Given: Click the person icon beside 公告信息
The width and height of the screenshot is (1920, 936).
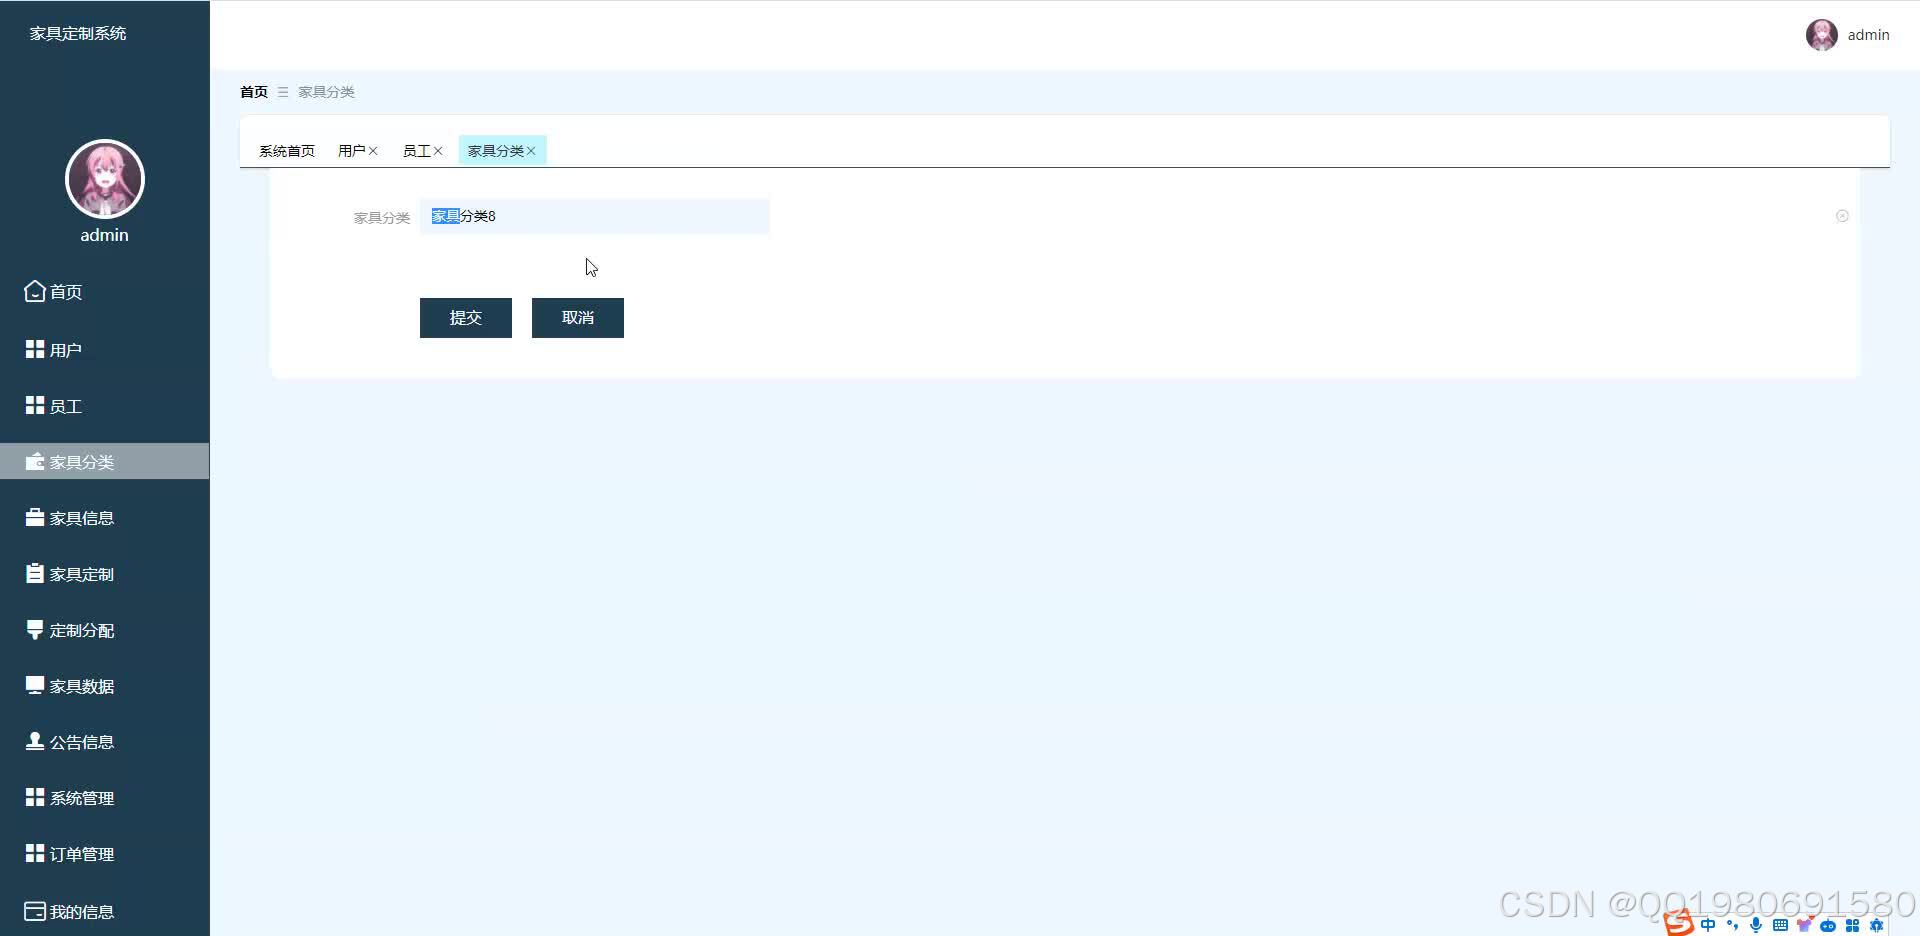Looking at the screenshot, I should pos(35,741).
